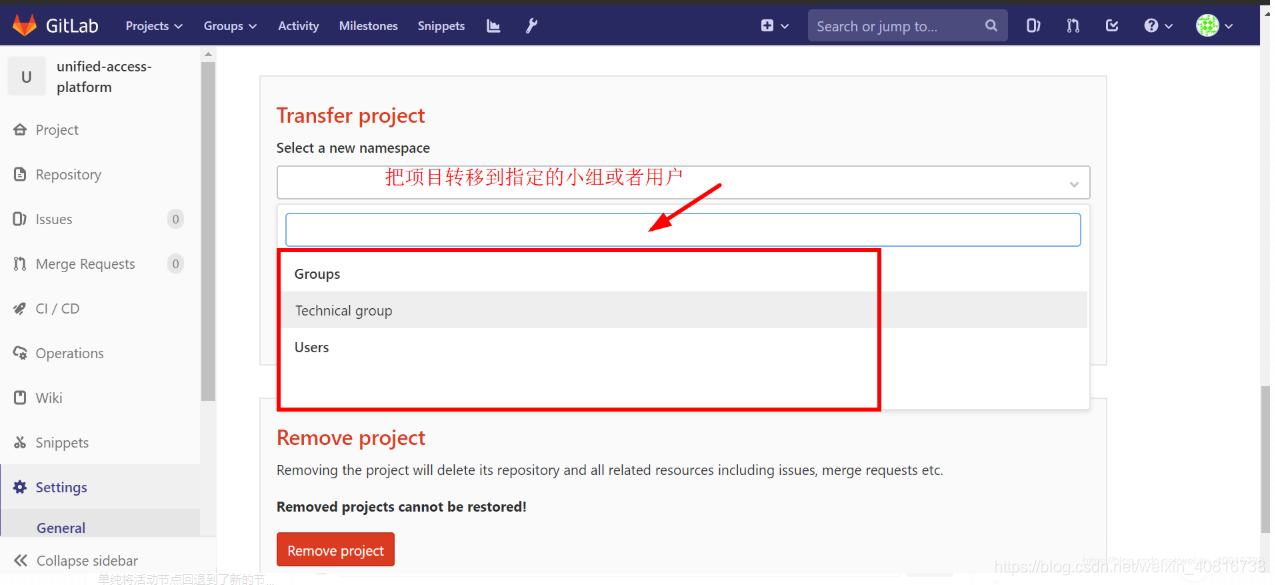The height and width of the screenshot is (585, 1275).
Task: Open the Admin area wrench icon
Action: (531, 26)
